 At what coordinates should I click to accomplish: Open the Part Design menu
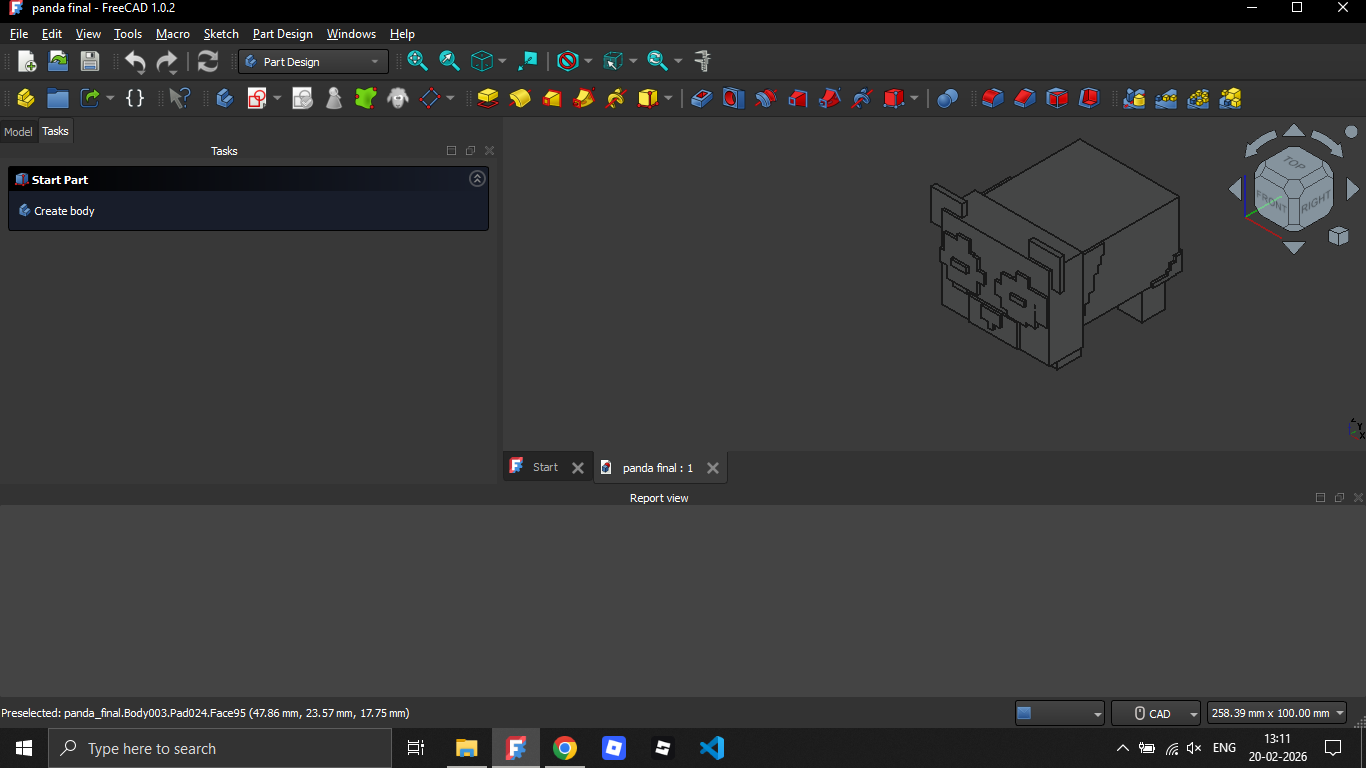pyautogui.click(x=283, y=34)
